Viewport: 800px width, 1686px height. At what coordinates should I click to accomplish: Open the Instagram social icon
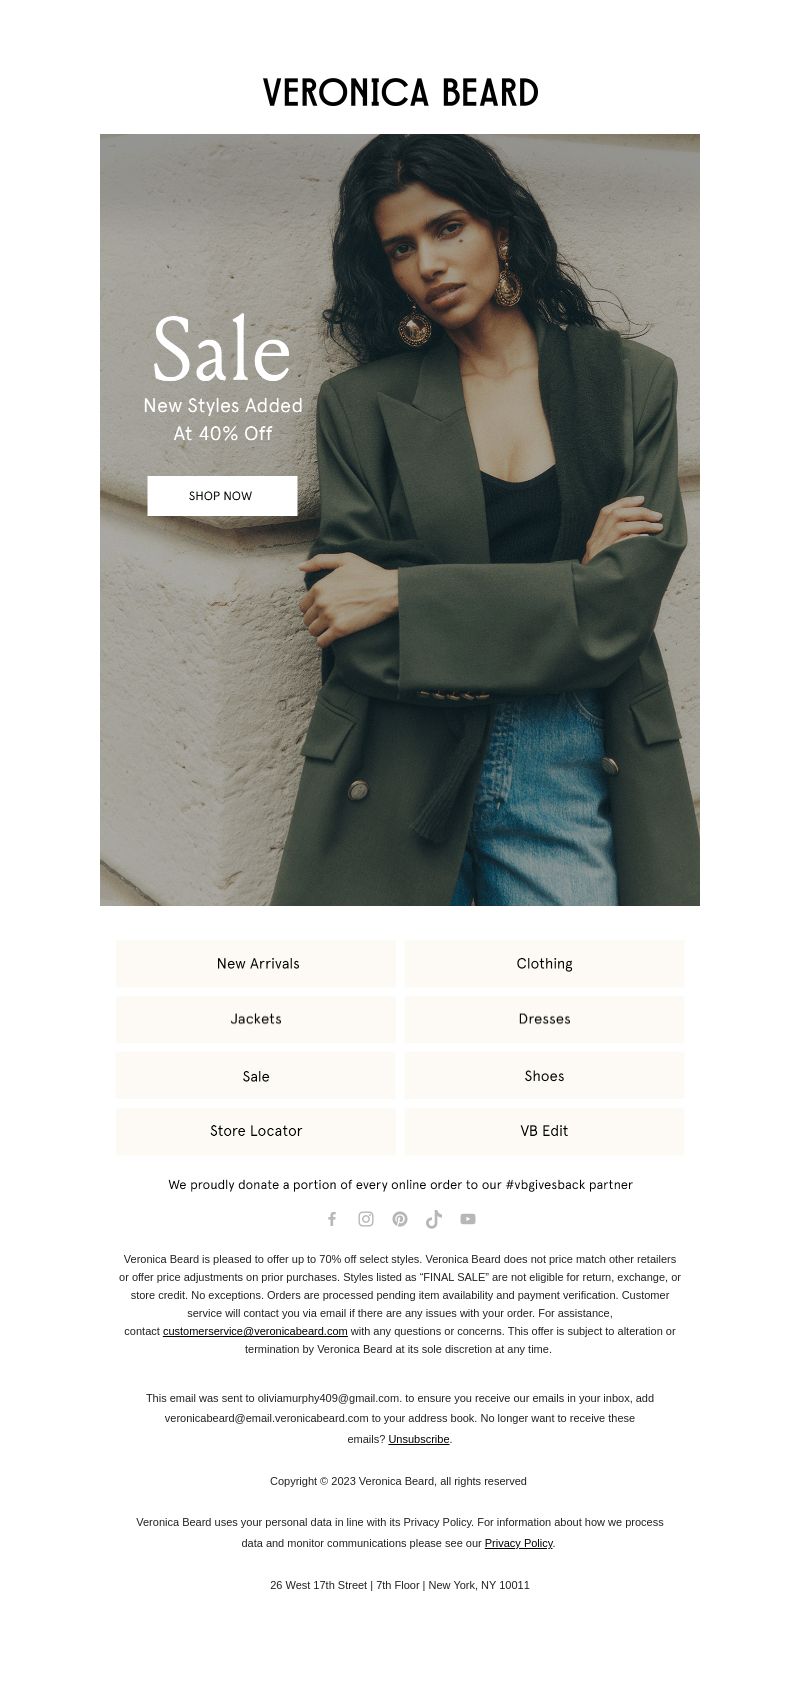pos(366,1219)
